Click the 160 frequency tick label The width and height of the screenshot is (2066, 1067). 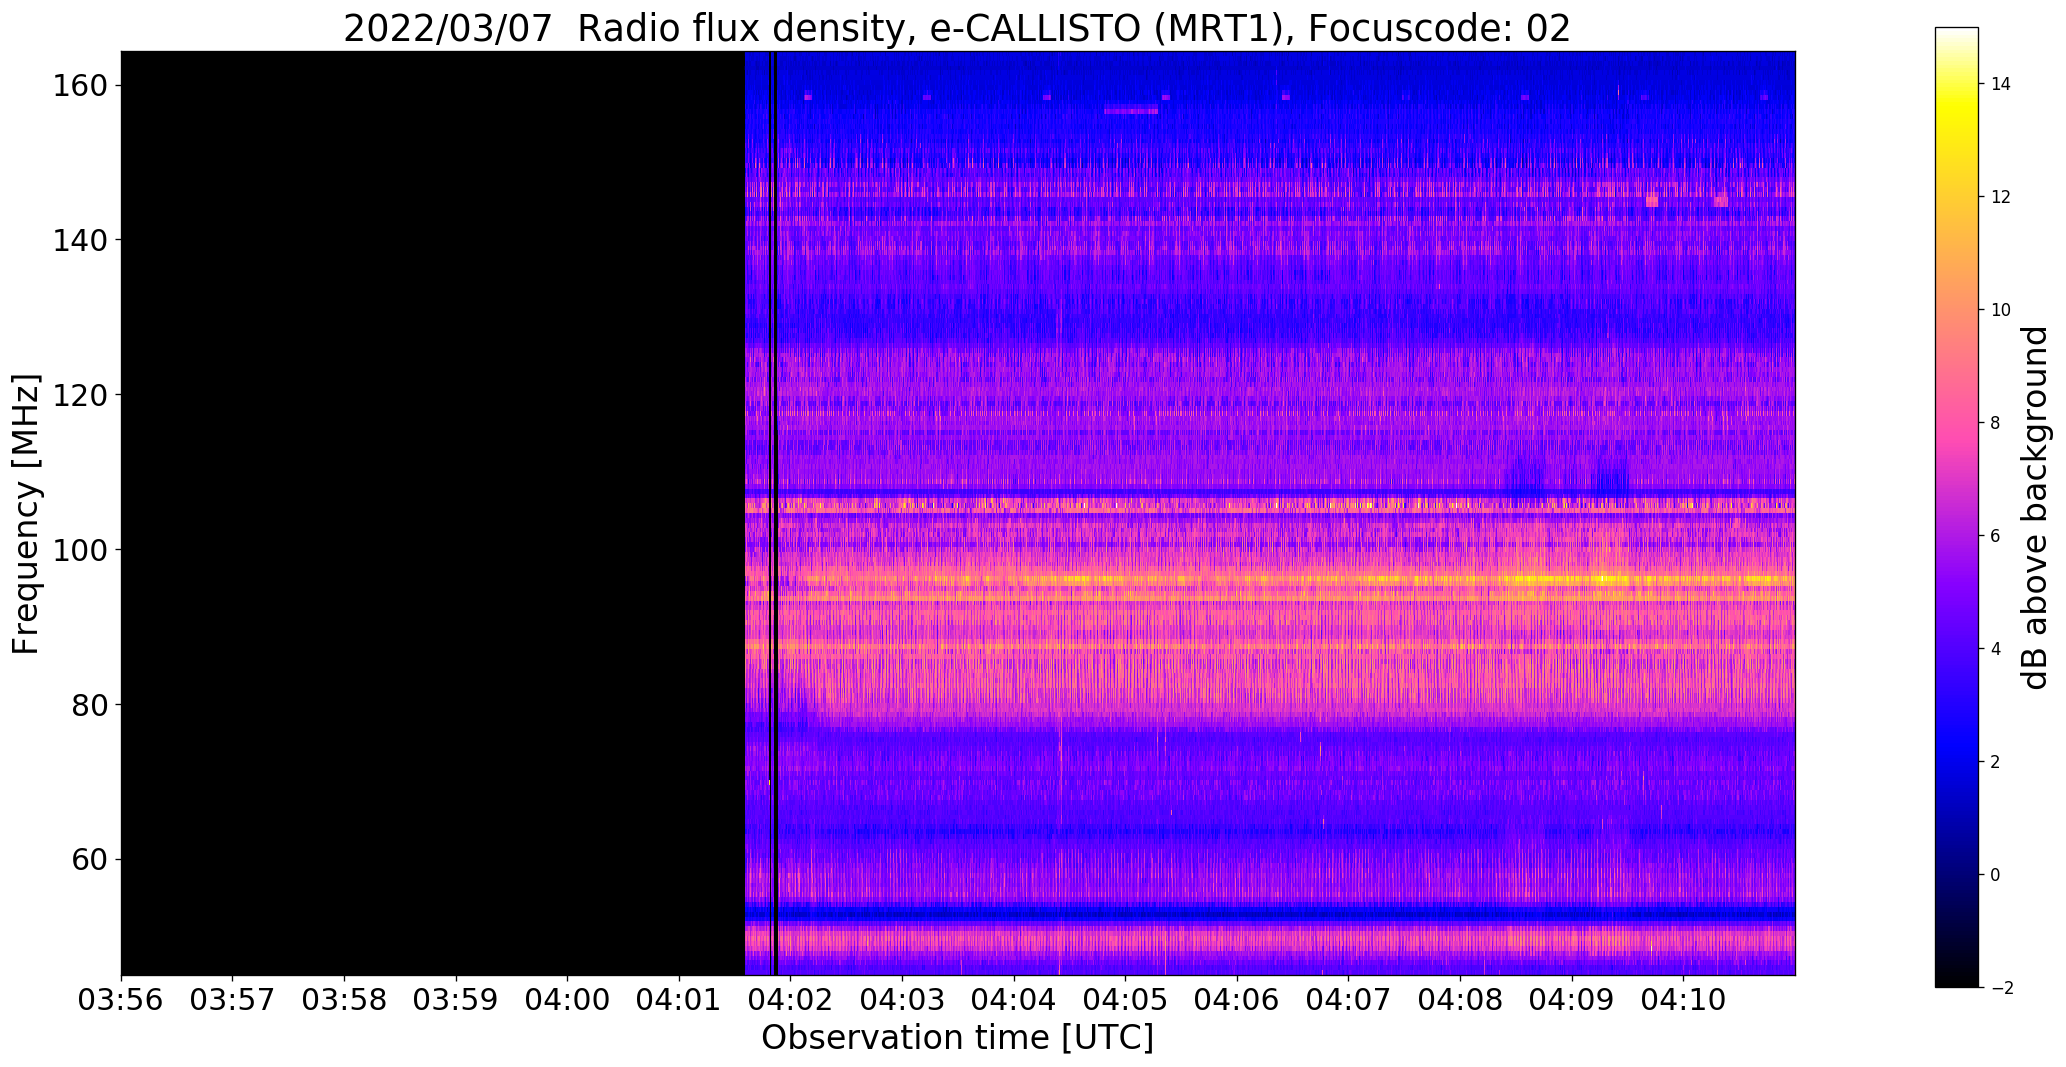[x=82, y=86]
